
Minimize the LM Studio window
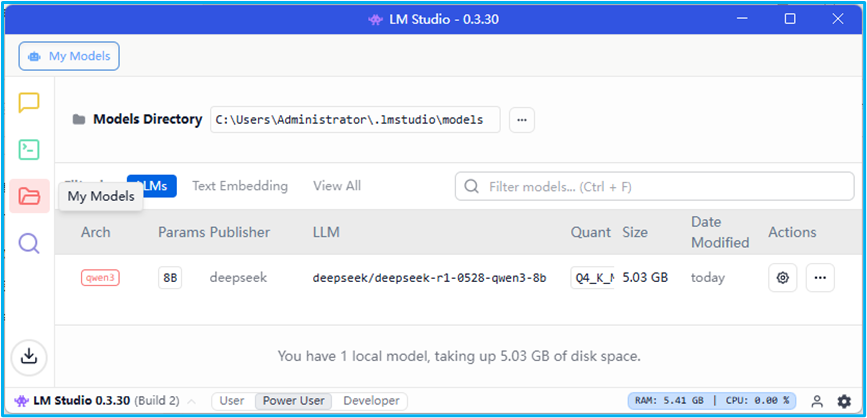[744, 19]
